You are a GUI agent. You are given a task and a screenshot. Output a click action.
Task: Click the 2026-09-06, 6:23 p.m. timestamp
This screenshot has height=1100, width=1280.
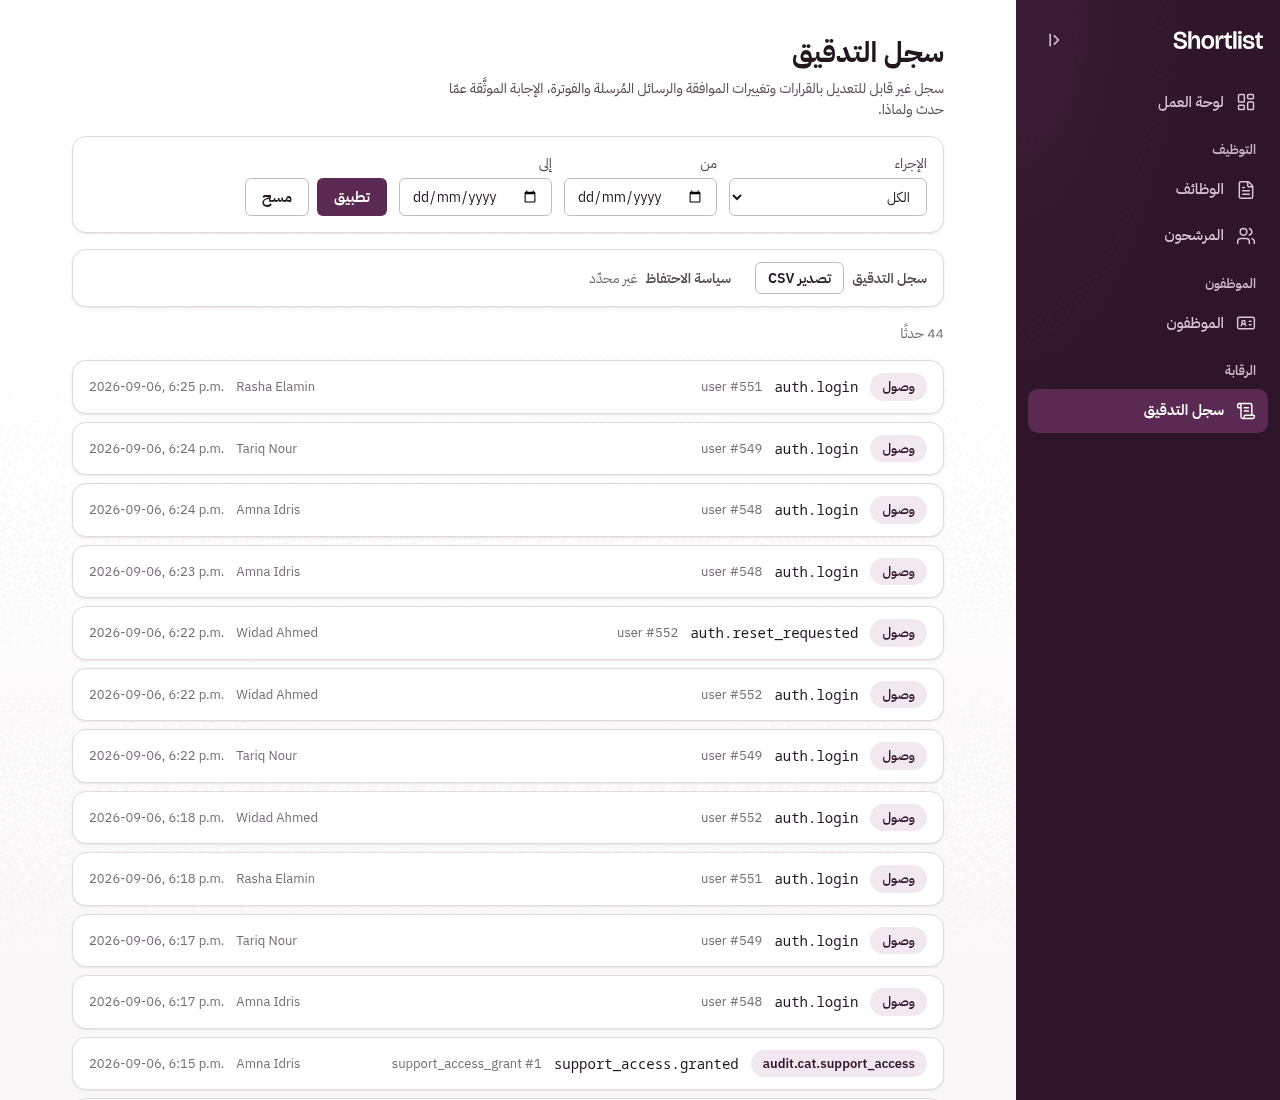156,572
